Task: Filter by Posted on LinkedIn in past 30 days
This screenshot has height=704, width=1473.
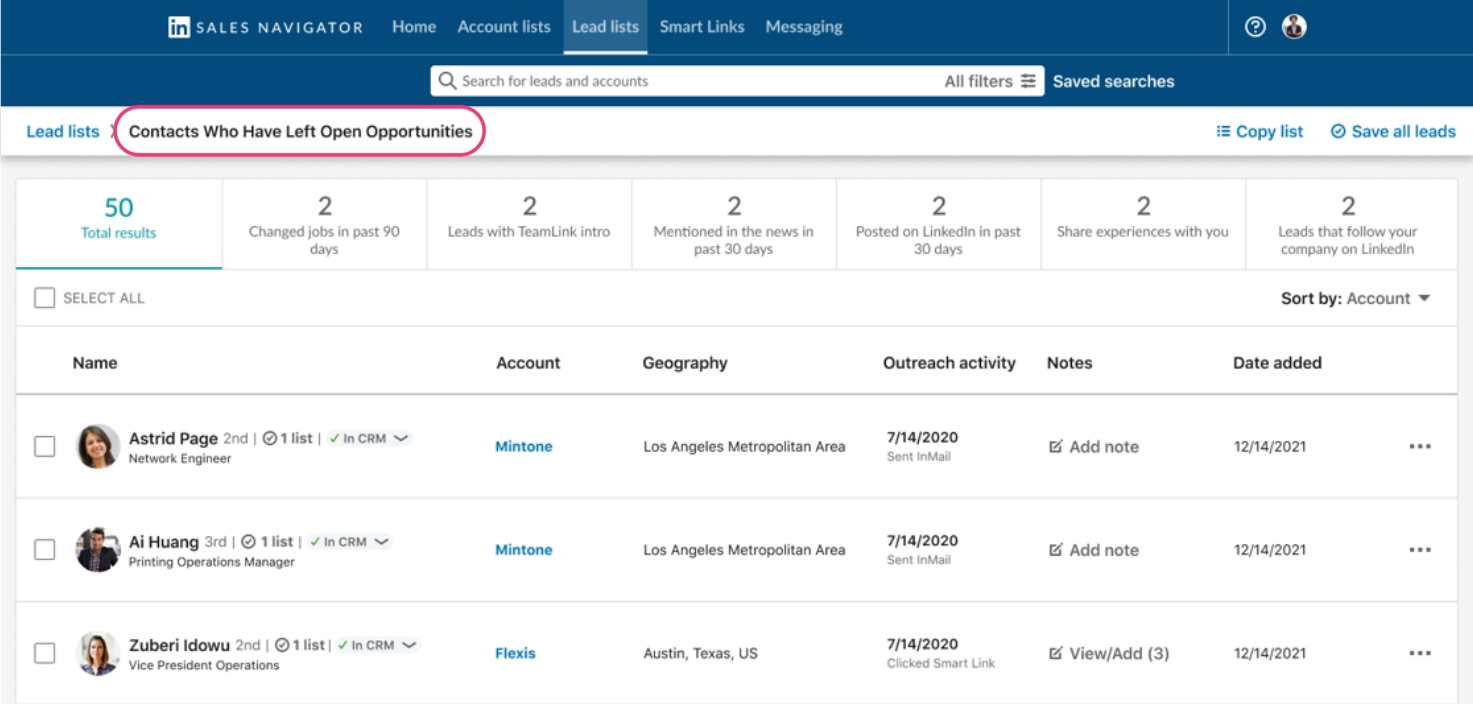Action: (938, 224)
